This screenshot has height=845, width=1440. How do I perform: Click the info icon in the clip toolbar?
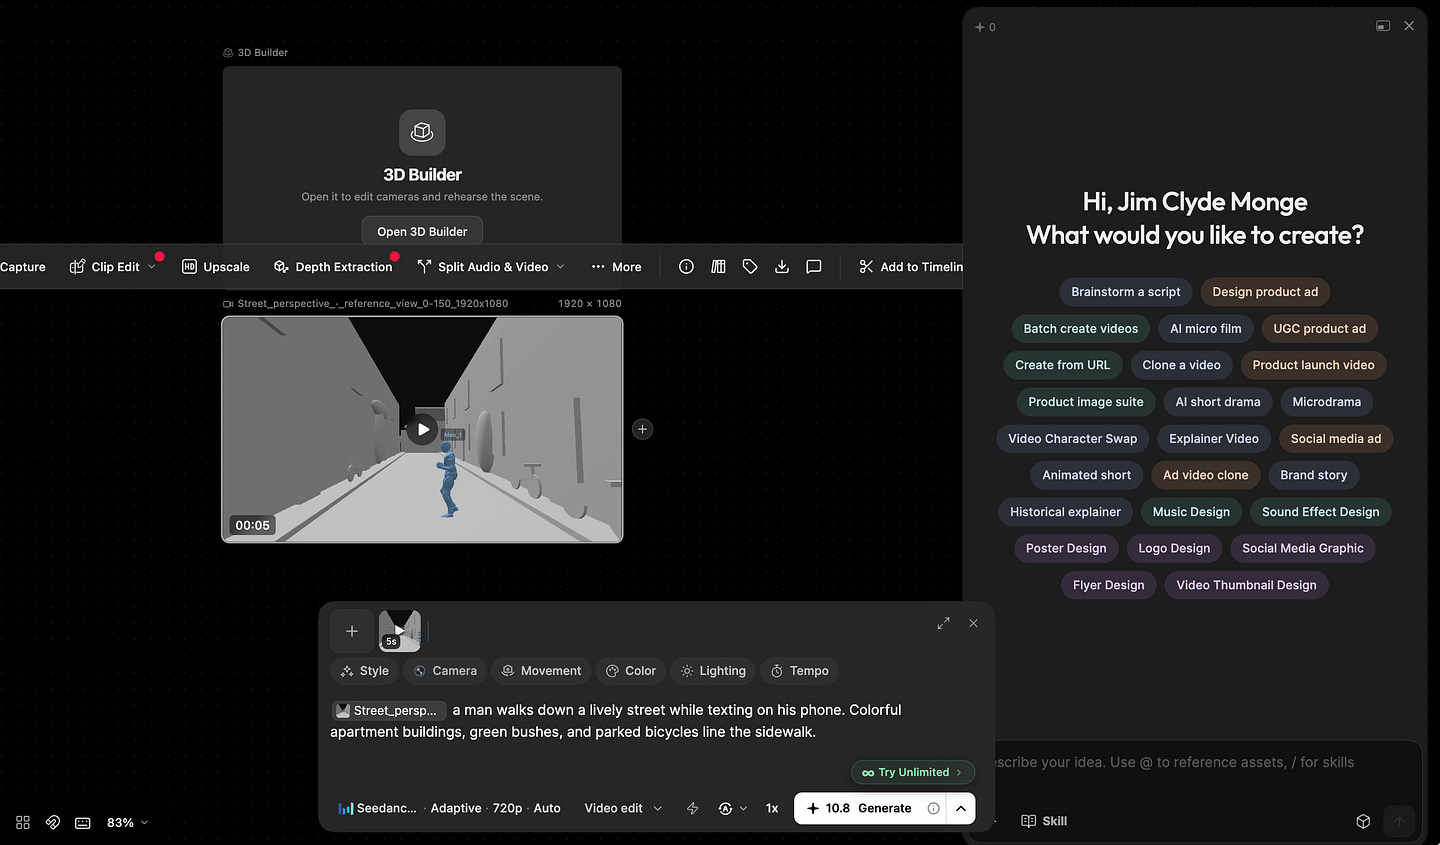686,267
